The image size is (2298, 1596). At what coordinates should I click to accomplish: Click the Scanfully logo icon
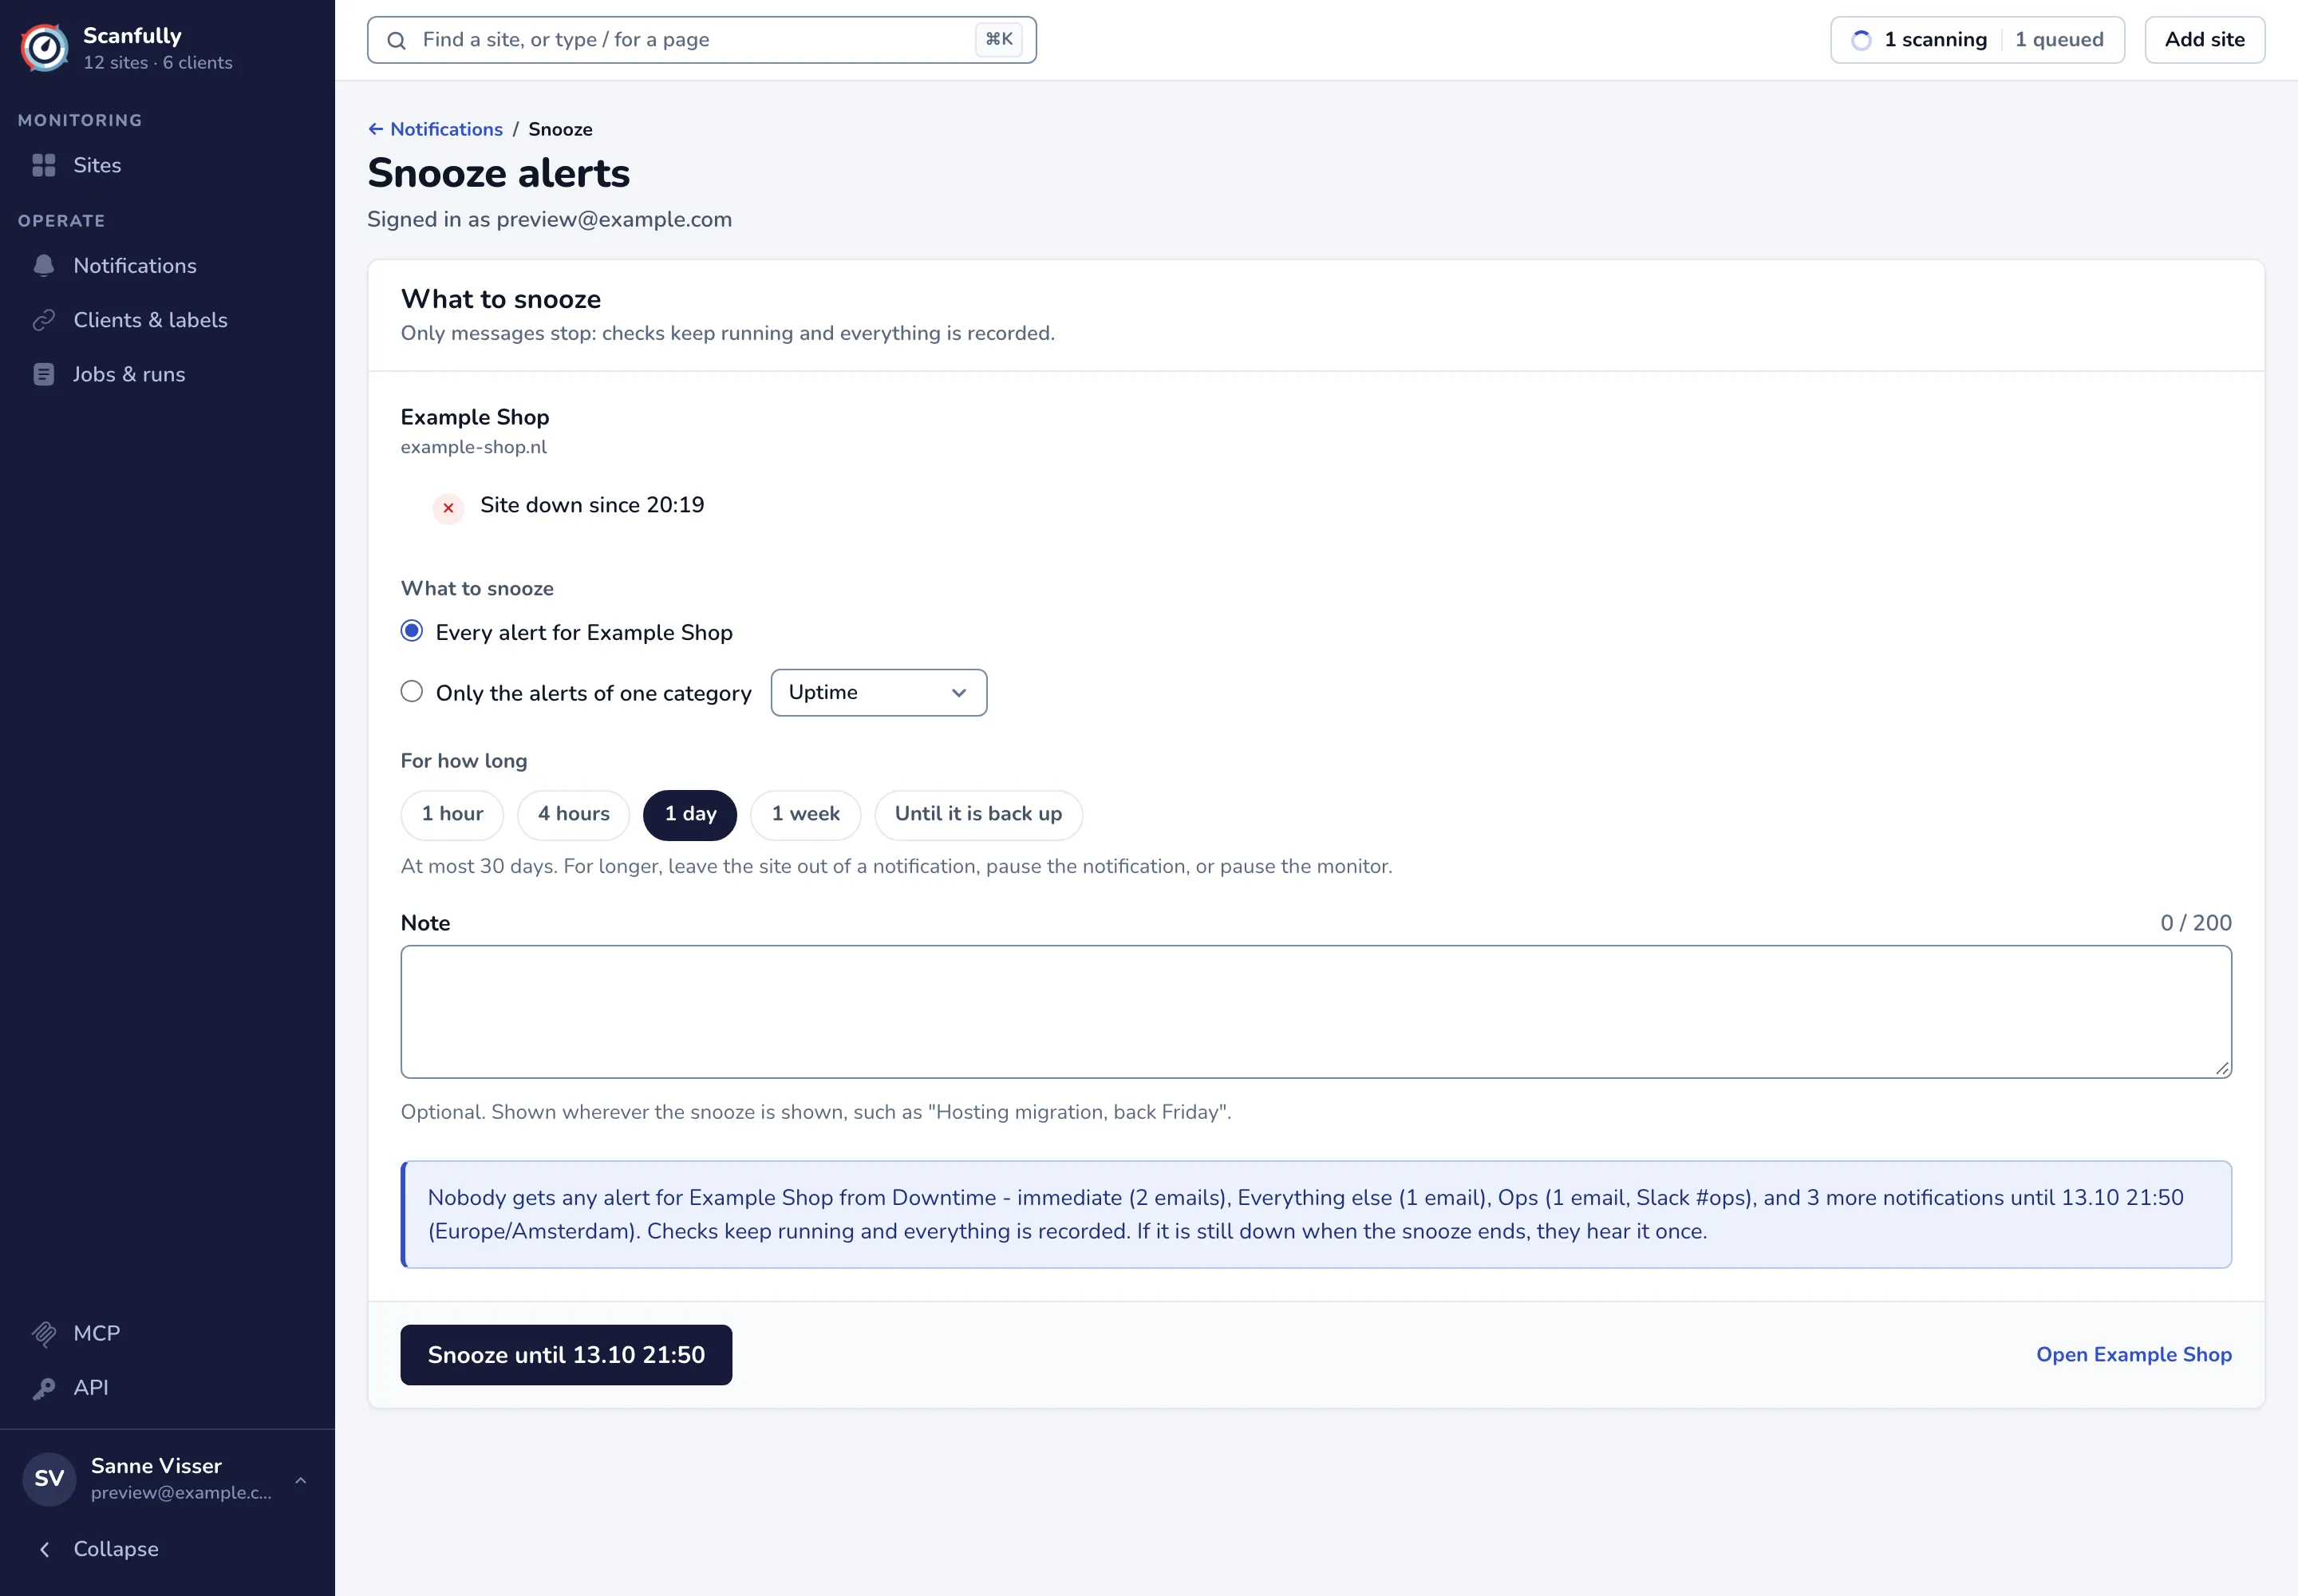(x=45, y=47)
